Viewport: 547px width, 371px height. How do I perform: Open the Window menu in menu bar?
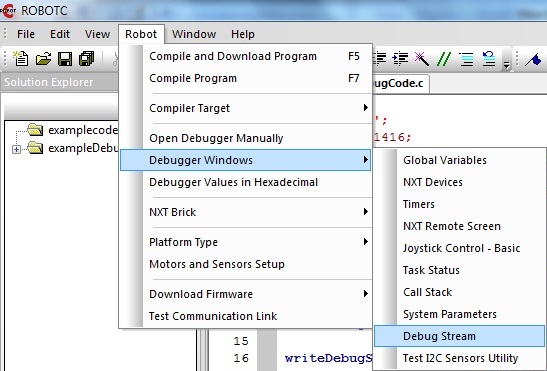pyautogui.click(x=194, y=34)
